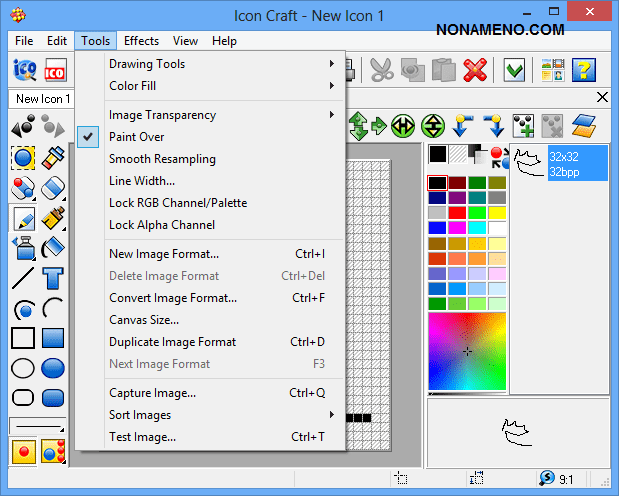The height and width of the screenshot is (496, 619).
Task: Select the red color swatch in palette
Action: [x=459, y=213]
